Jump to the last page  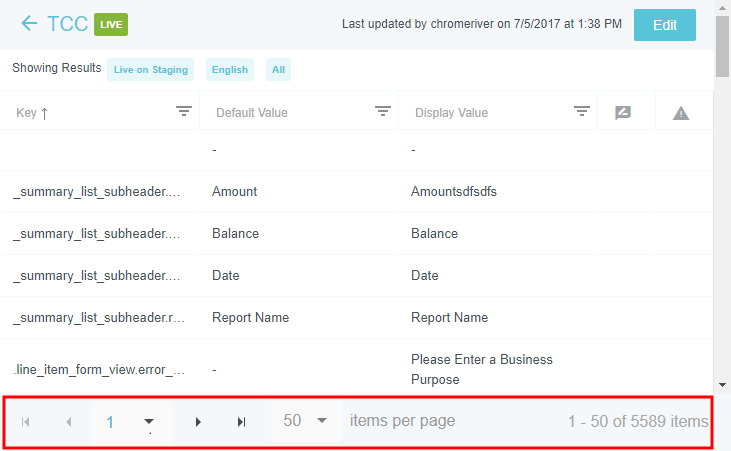241,422
